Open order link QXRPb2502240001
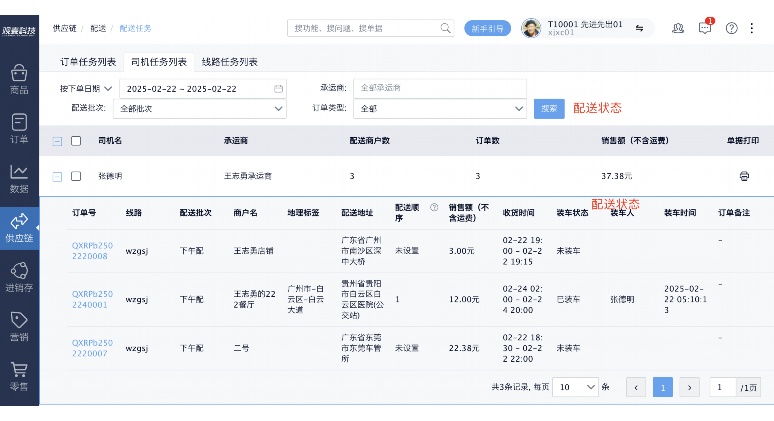The width and height of the screenshot is (774, 421). pos(92,299)
